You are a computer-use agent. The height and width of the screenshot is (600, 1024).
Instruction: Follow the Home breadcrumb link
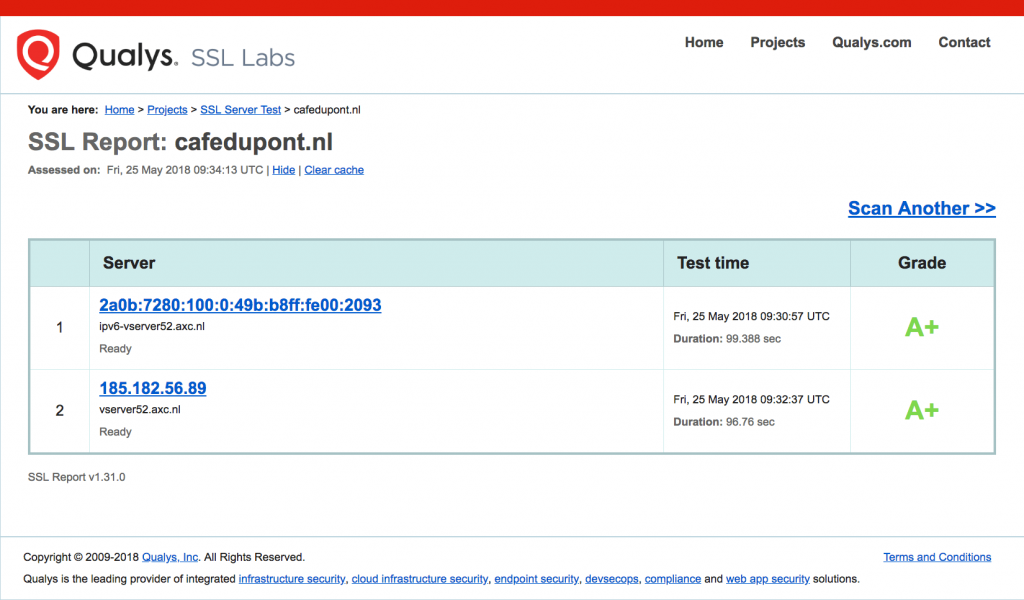point(120,110)
